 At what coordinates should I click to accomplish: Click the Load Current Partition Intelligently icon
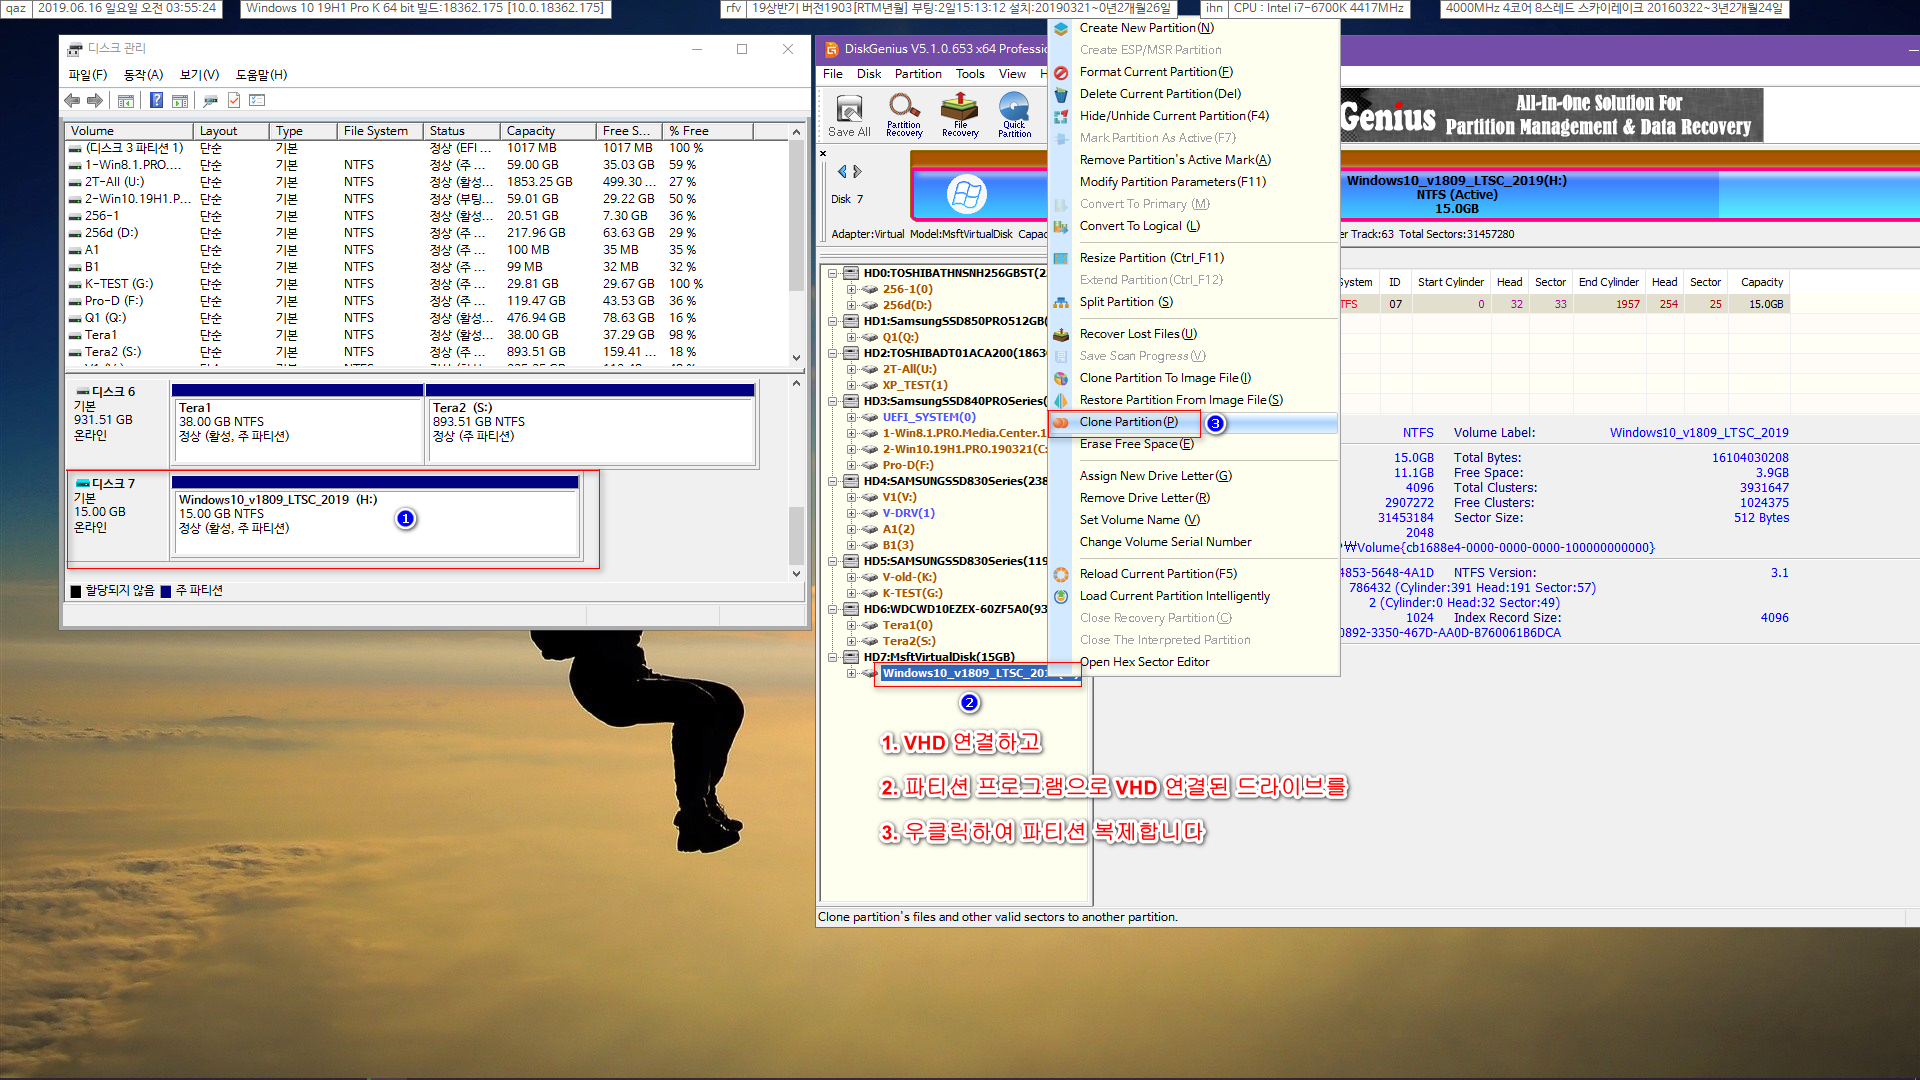[x=1061, y=596]
